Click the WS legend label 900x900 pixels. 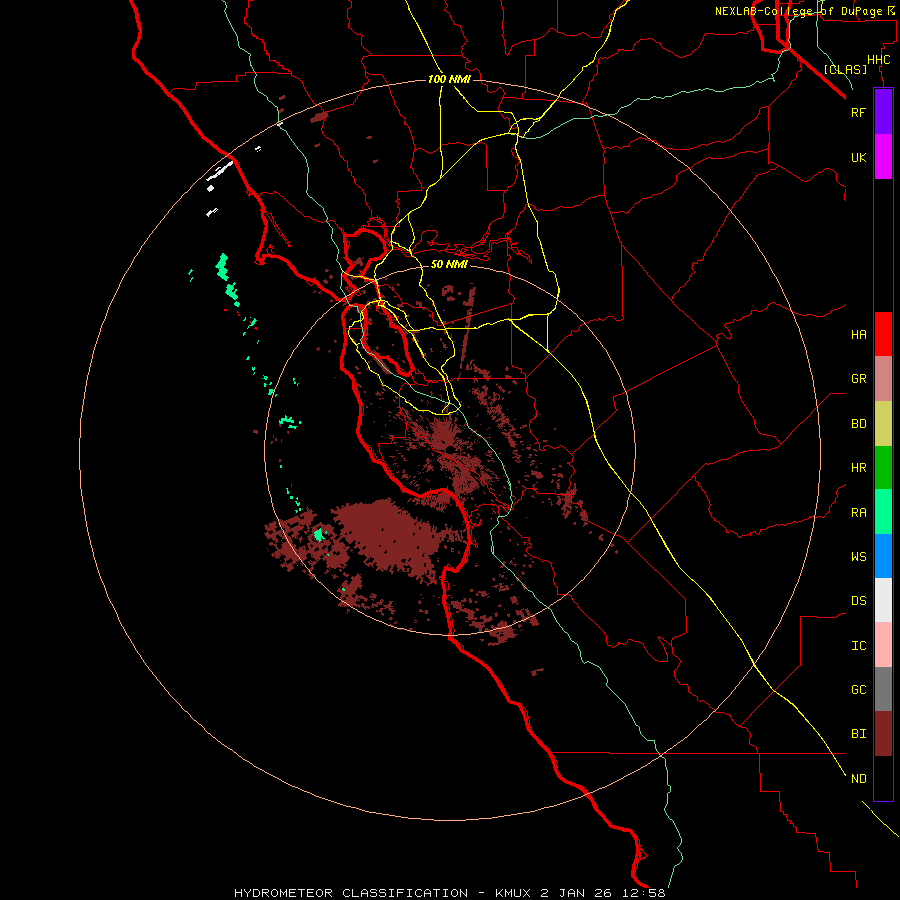point(858,557)
